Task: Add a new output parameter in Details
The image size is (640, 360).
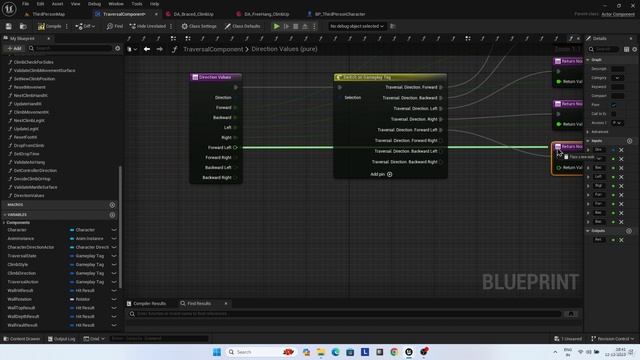Action: click(629, 231)
